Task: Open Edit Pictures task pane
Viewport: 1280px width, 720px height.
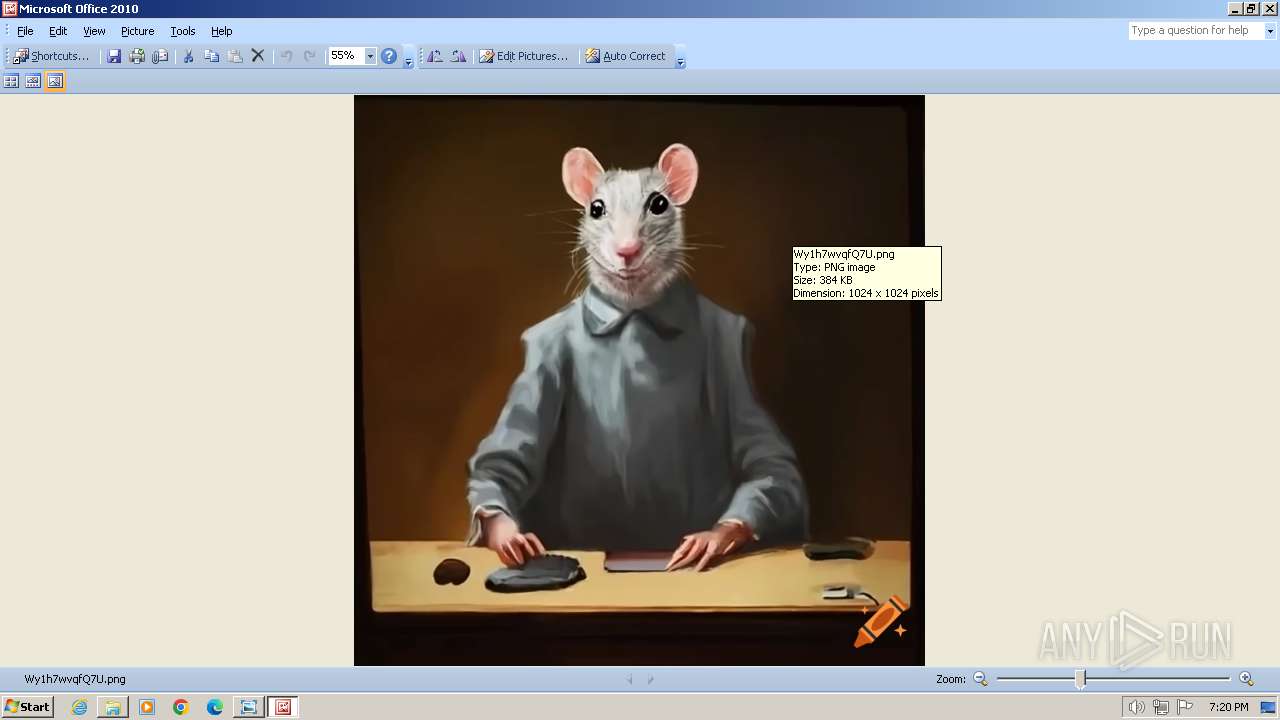Action: tap(523, 56)
